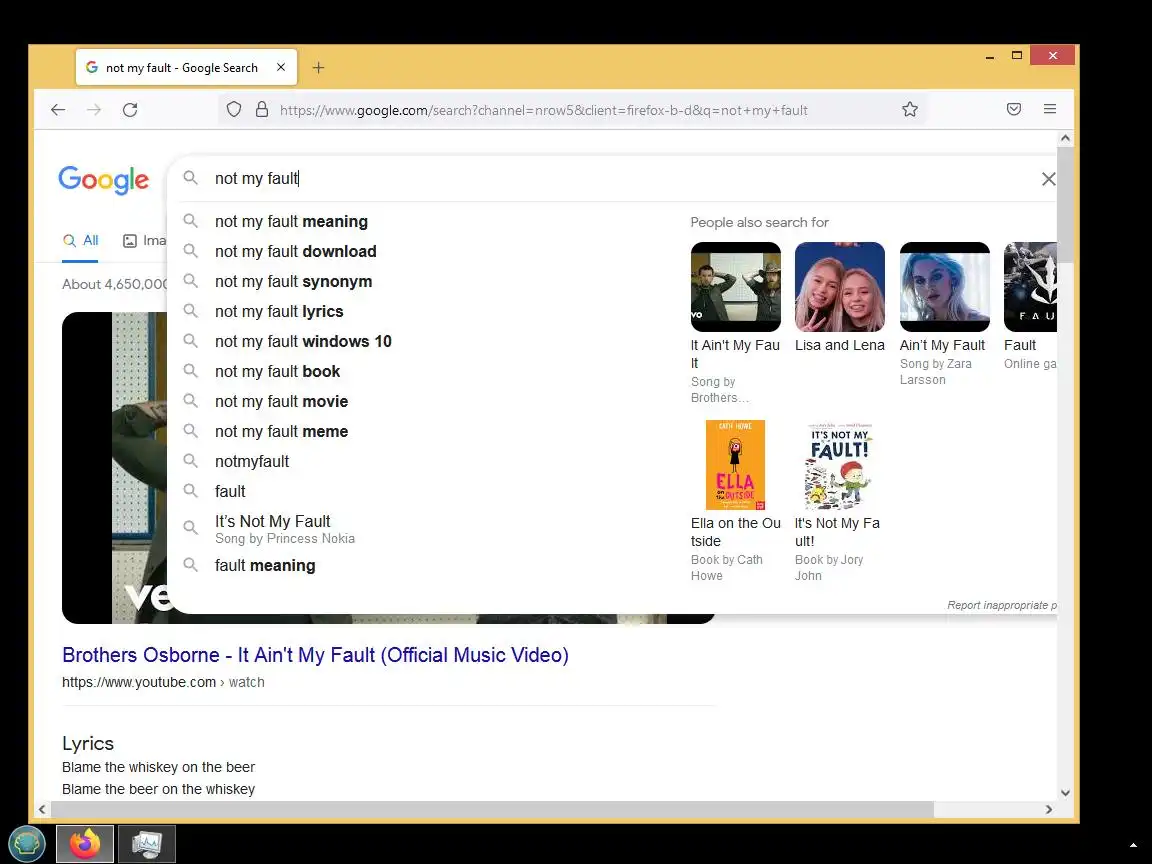1152x864 pixels.
Task: Click 'Report inappropriate predictions' link
Action: click(x=1001, y=605)
